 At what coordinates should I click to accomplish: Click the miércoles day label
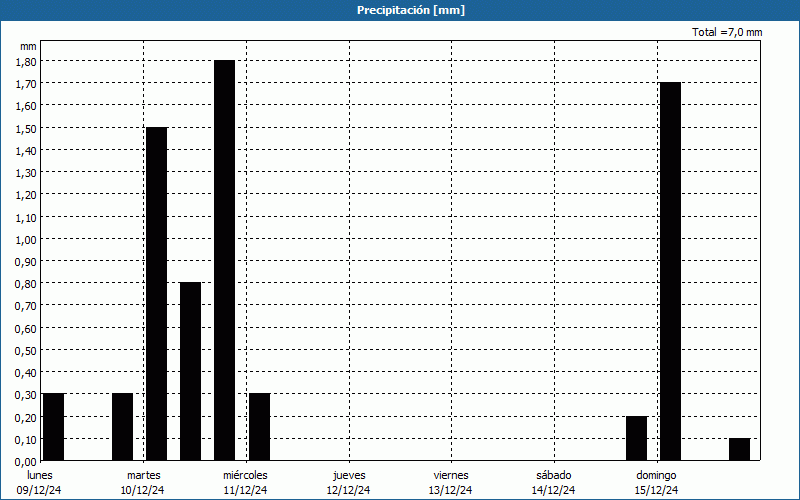(245, 475)
